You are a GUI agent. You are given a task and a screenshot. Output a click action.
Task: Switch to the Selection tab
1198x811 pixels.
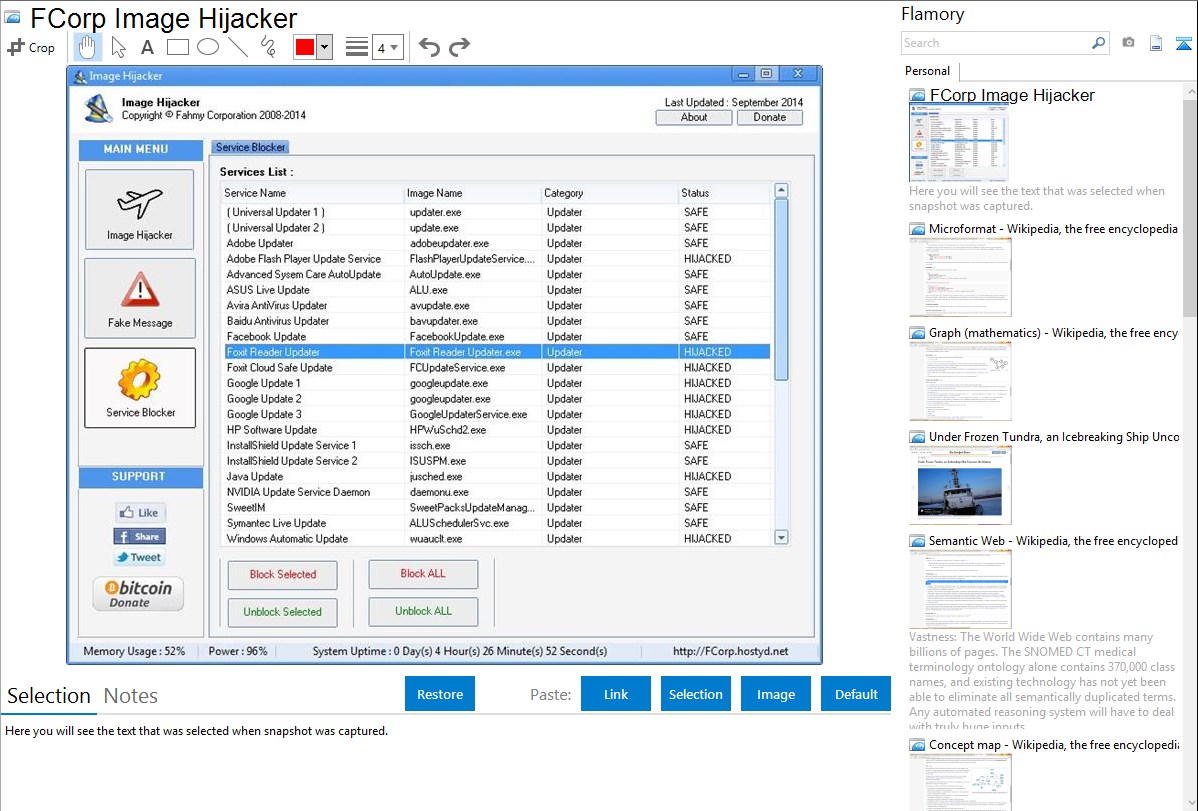pyautogui.click(x=49, y=696)
